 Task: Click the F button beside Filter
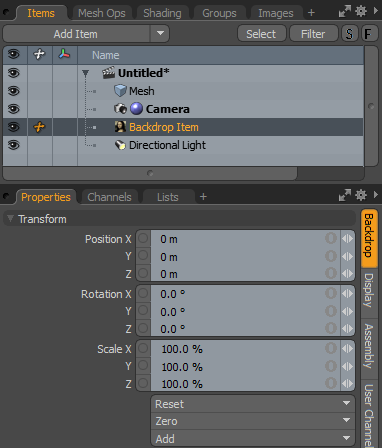click(369, 34)
